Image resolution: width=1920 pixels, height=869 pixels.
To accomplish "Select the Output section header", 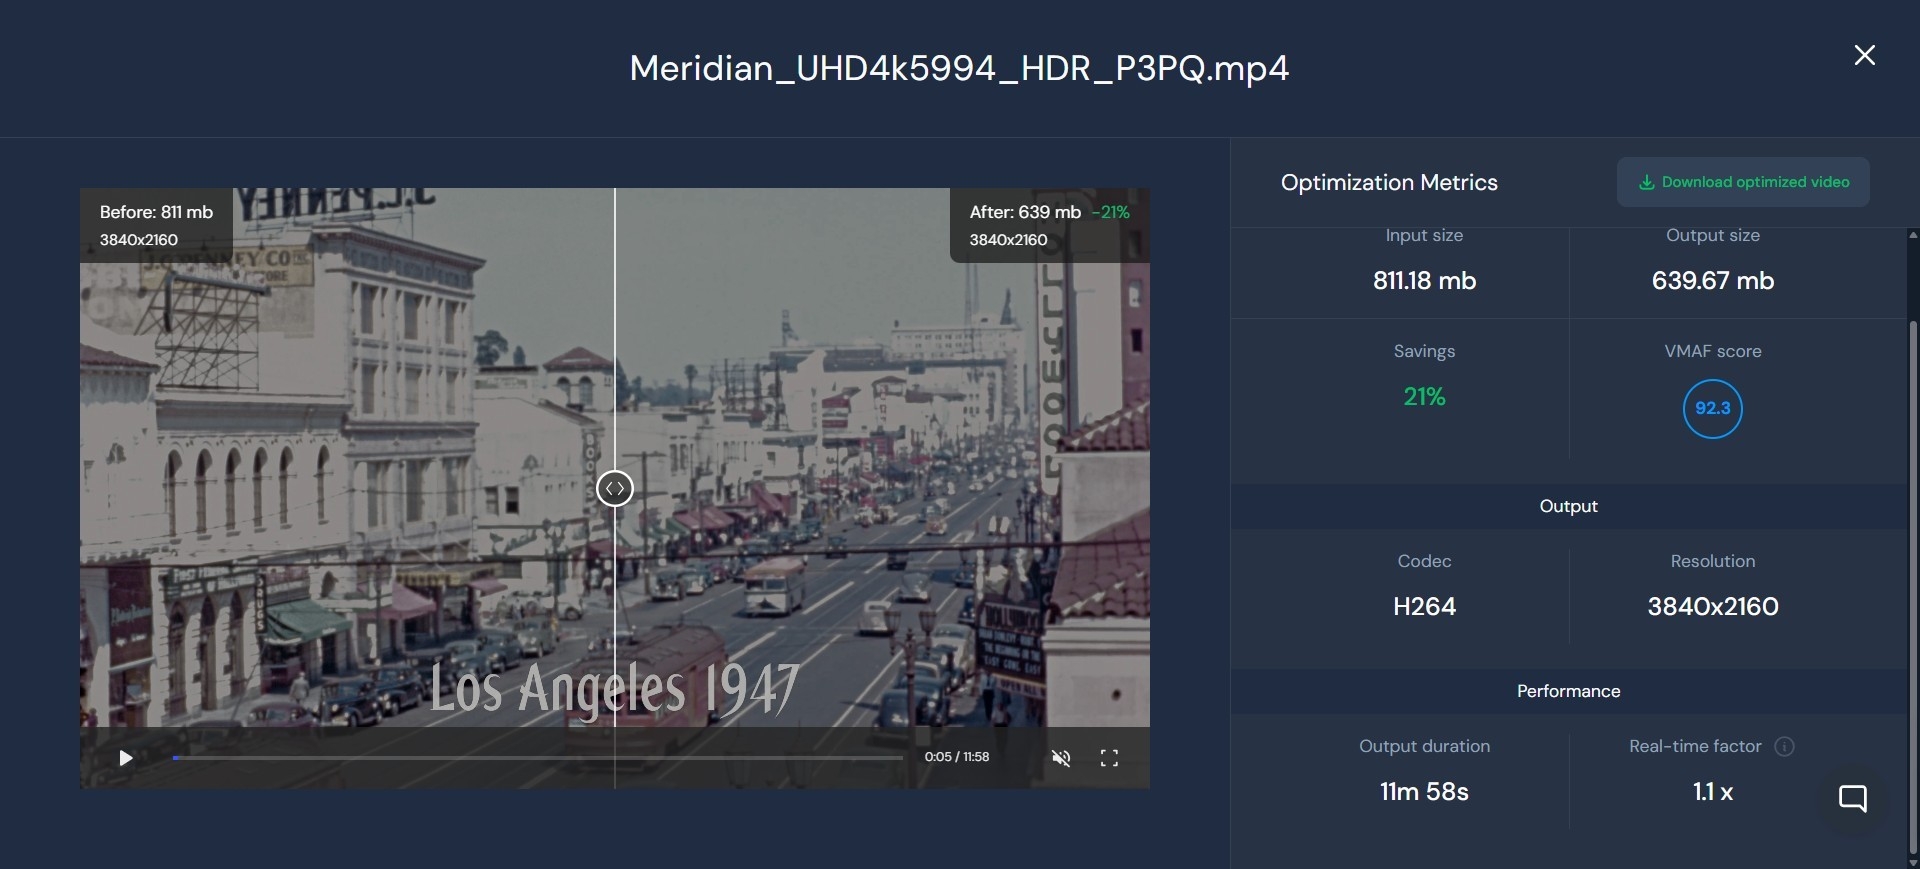I will (x=1568, y=506).
